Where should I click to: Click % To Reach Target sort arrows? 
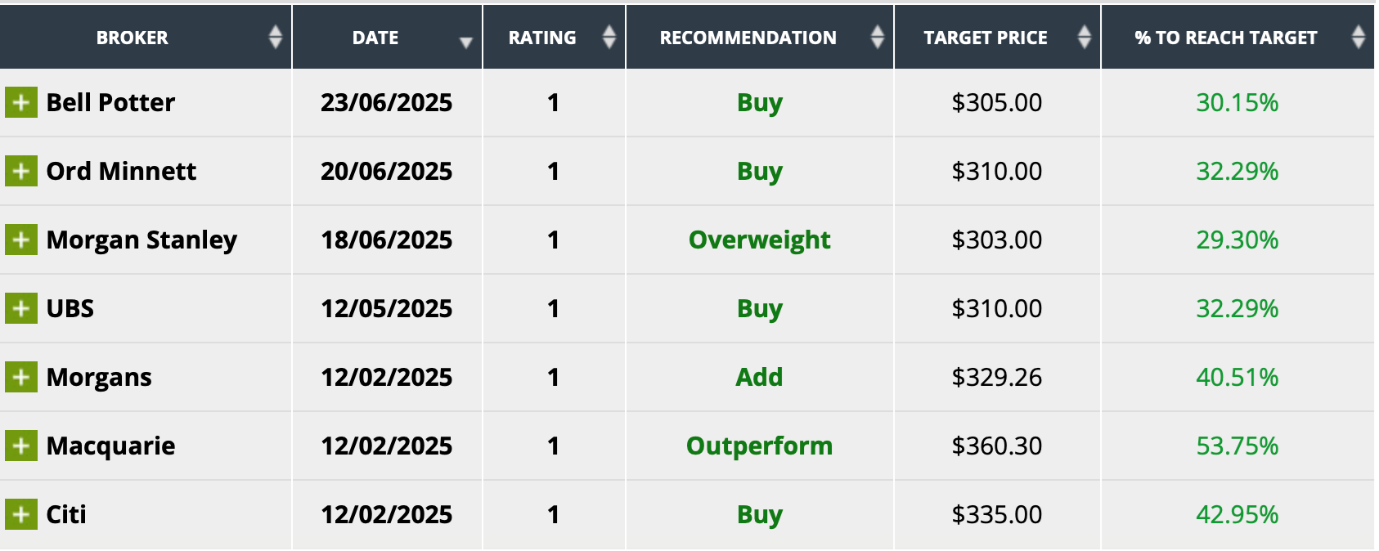pos(1357,38)
